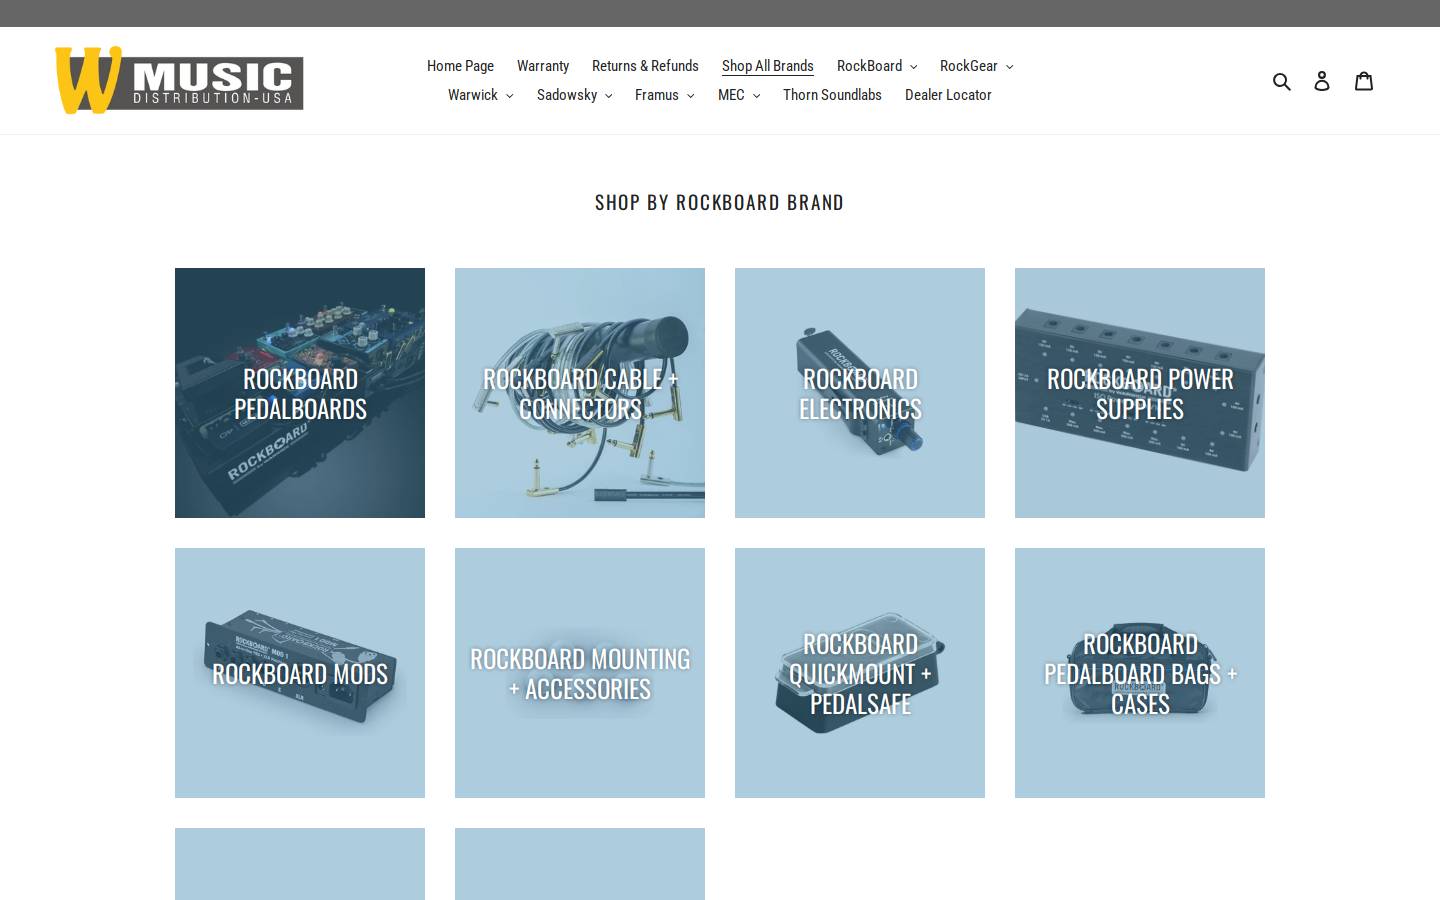Open RockBoard Pedalboards collection tile
The image size is (1440, 900).
pos(300,393)
